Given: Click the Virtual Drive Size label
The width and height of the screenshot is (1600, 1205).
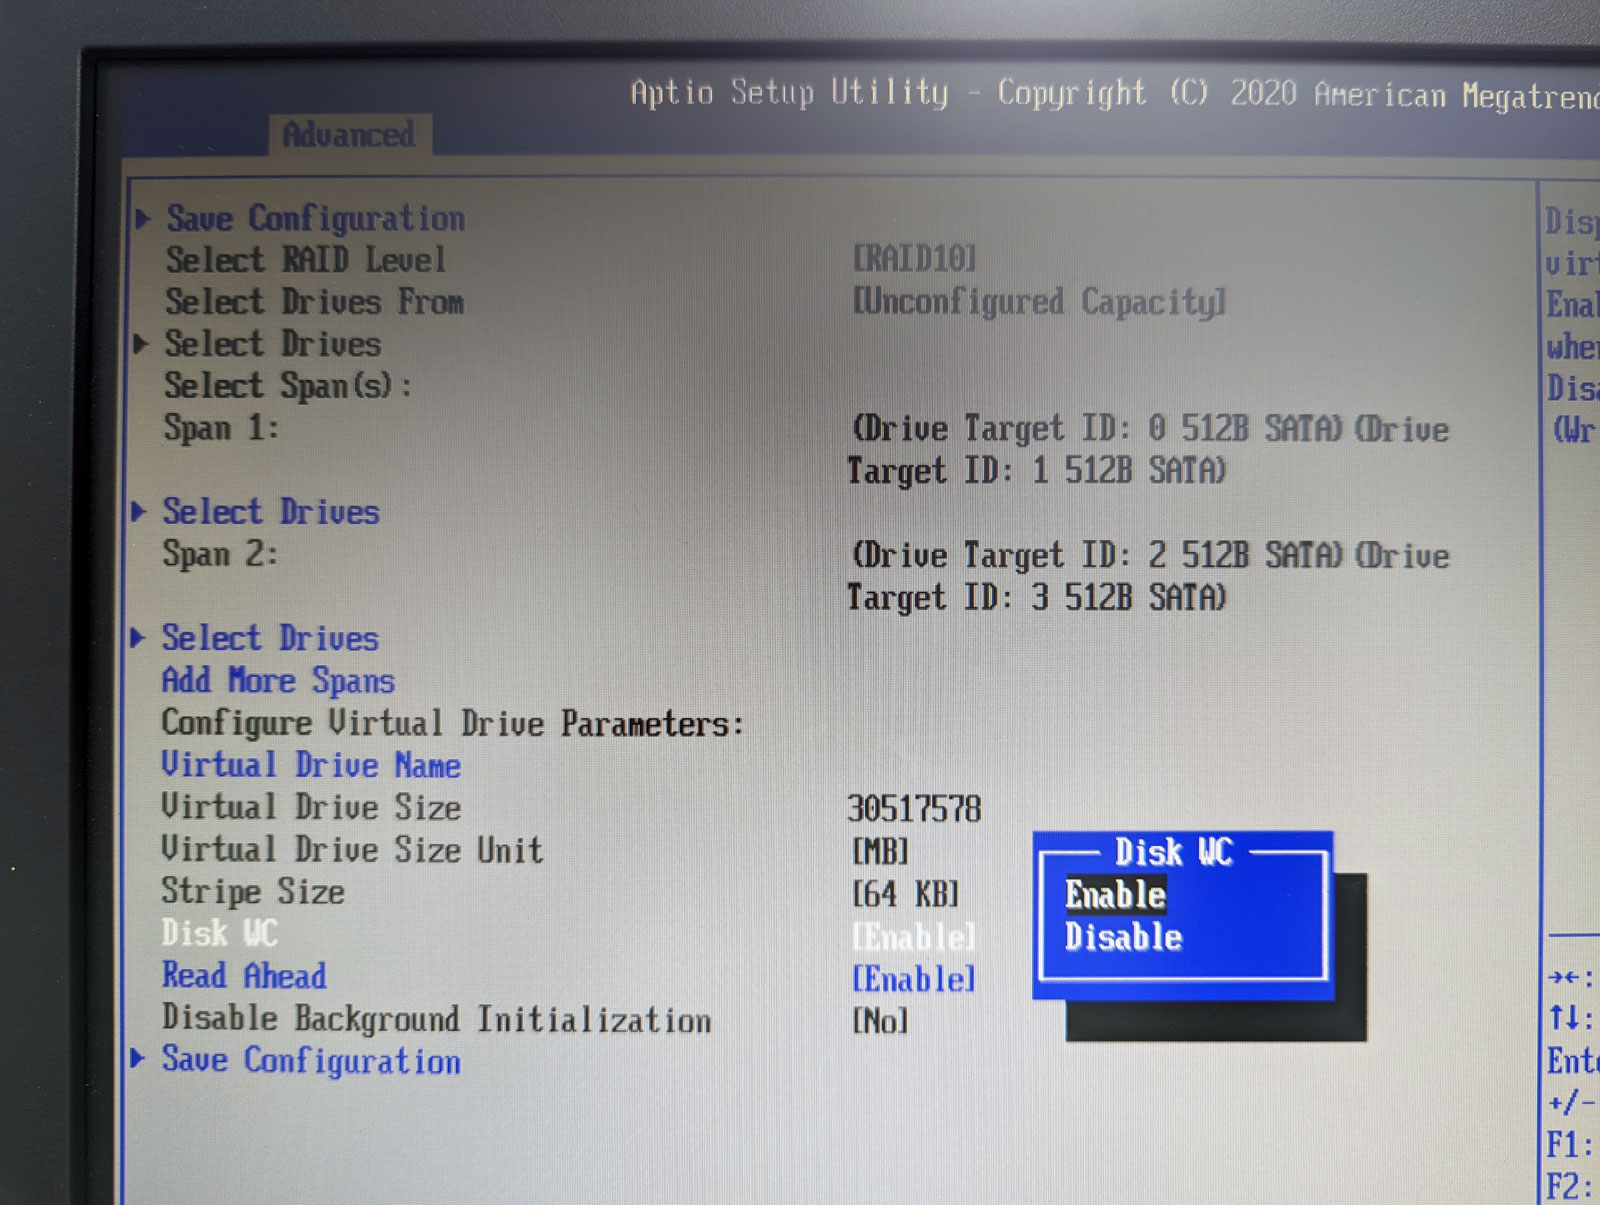Looking at the screenshot, I should (311, 807).
